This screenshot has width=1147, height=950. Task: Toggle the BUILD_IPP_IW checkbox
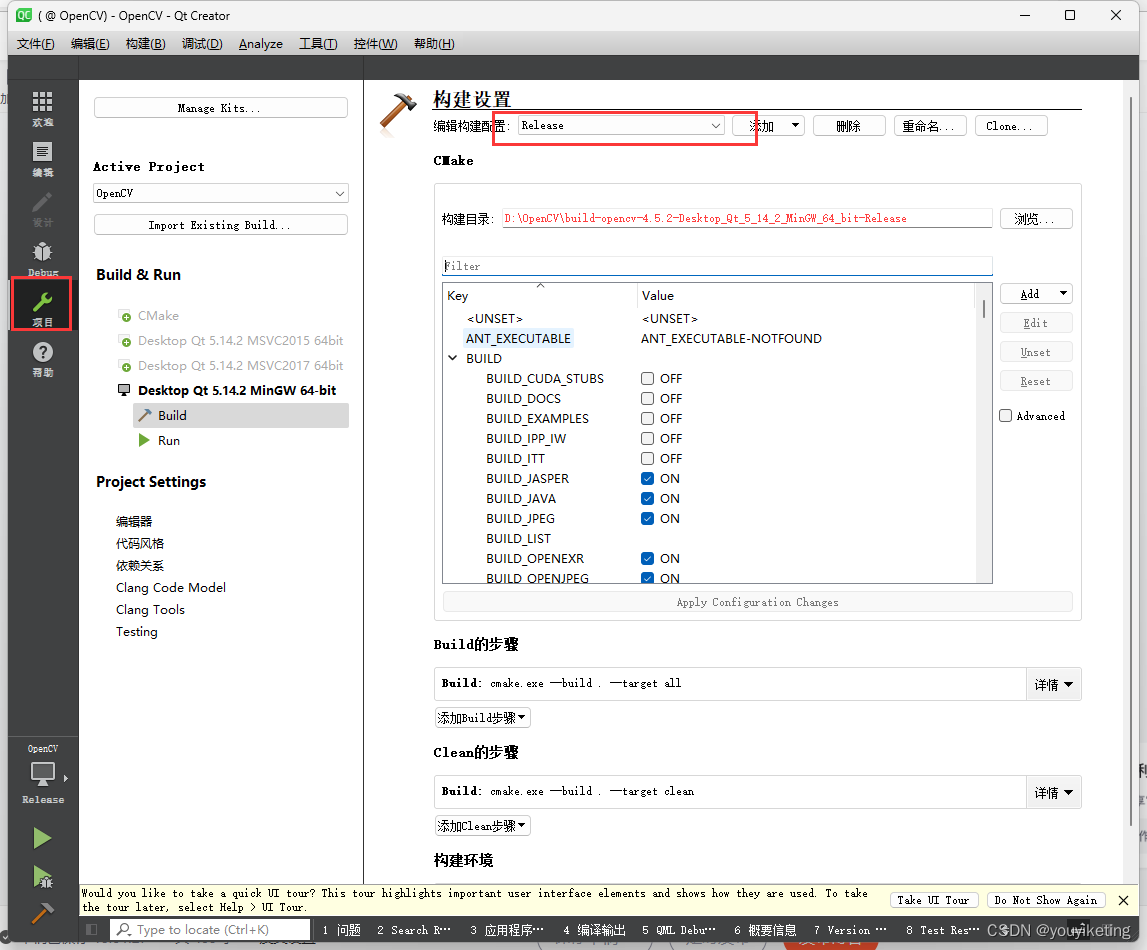[647, 439]
